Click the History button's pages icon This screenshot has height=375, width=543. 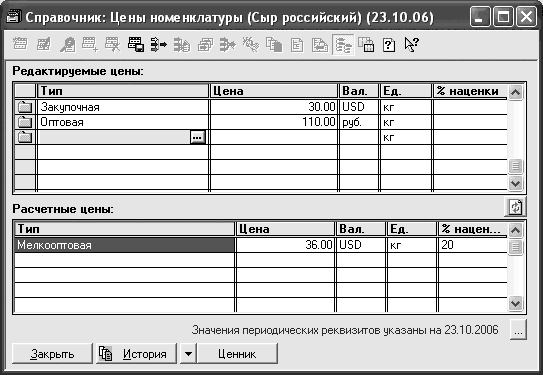click(x=105, y=354)
